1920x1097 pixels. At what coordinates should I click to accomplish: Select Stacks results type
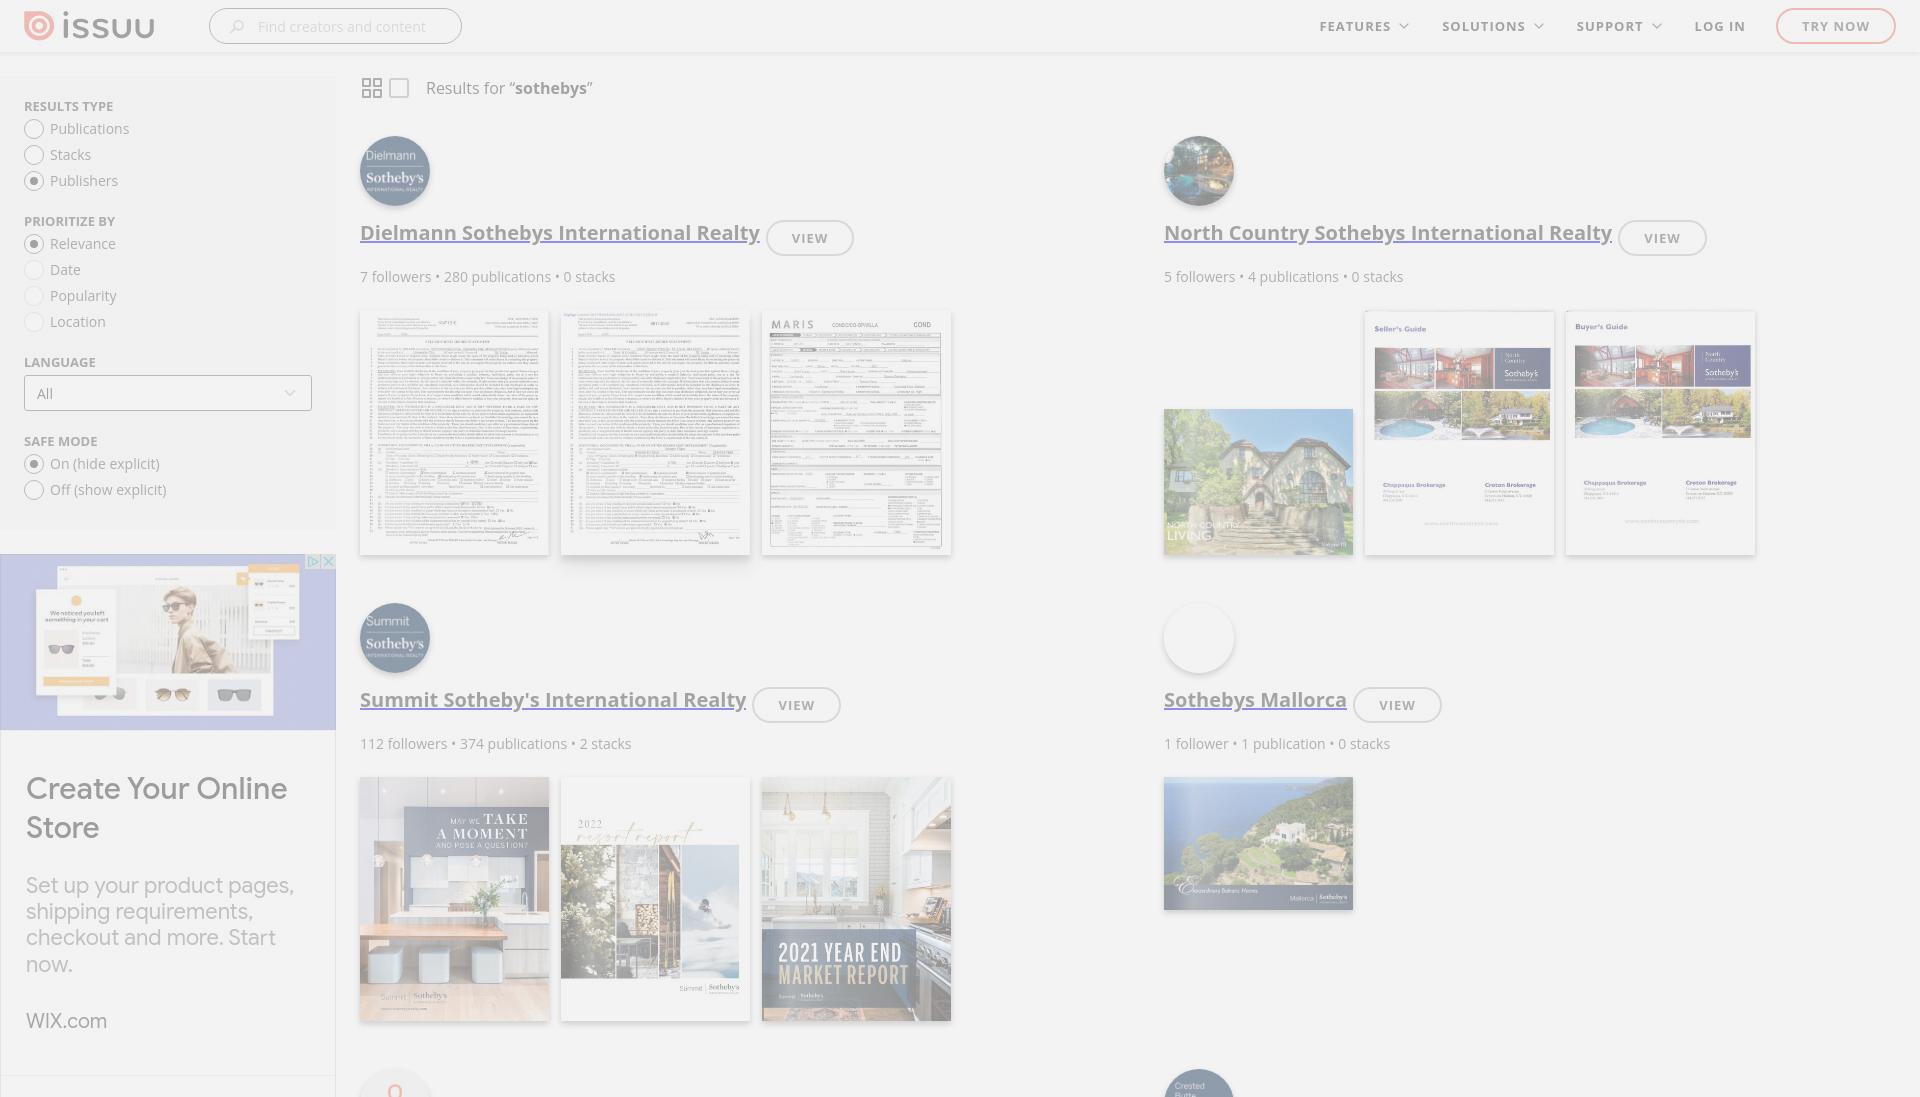coord(34,155)
